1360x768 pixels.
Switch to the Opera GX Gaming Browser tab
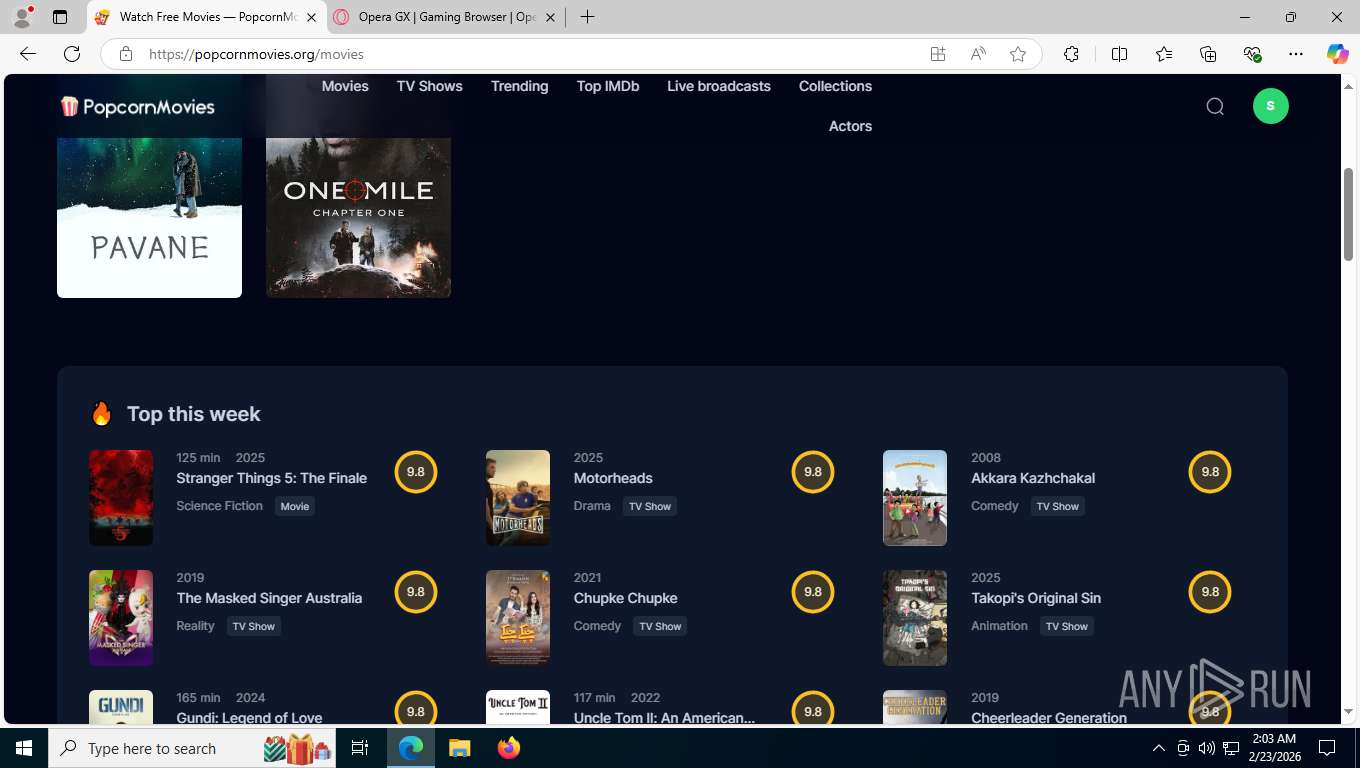click(x=445, y=17)
